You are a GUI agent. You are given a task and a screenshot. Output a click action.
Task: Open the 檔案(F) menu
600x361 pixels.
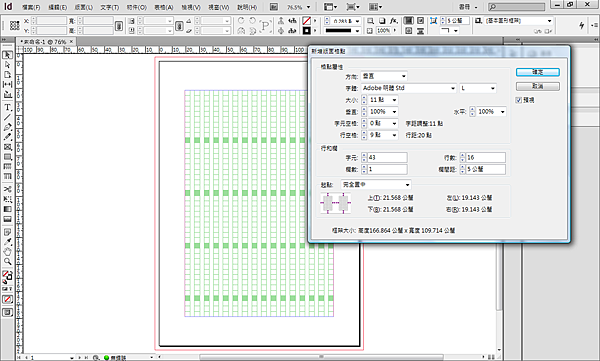click(x=31, y=7)
